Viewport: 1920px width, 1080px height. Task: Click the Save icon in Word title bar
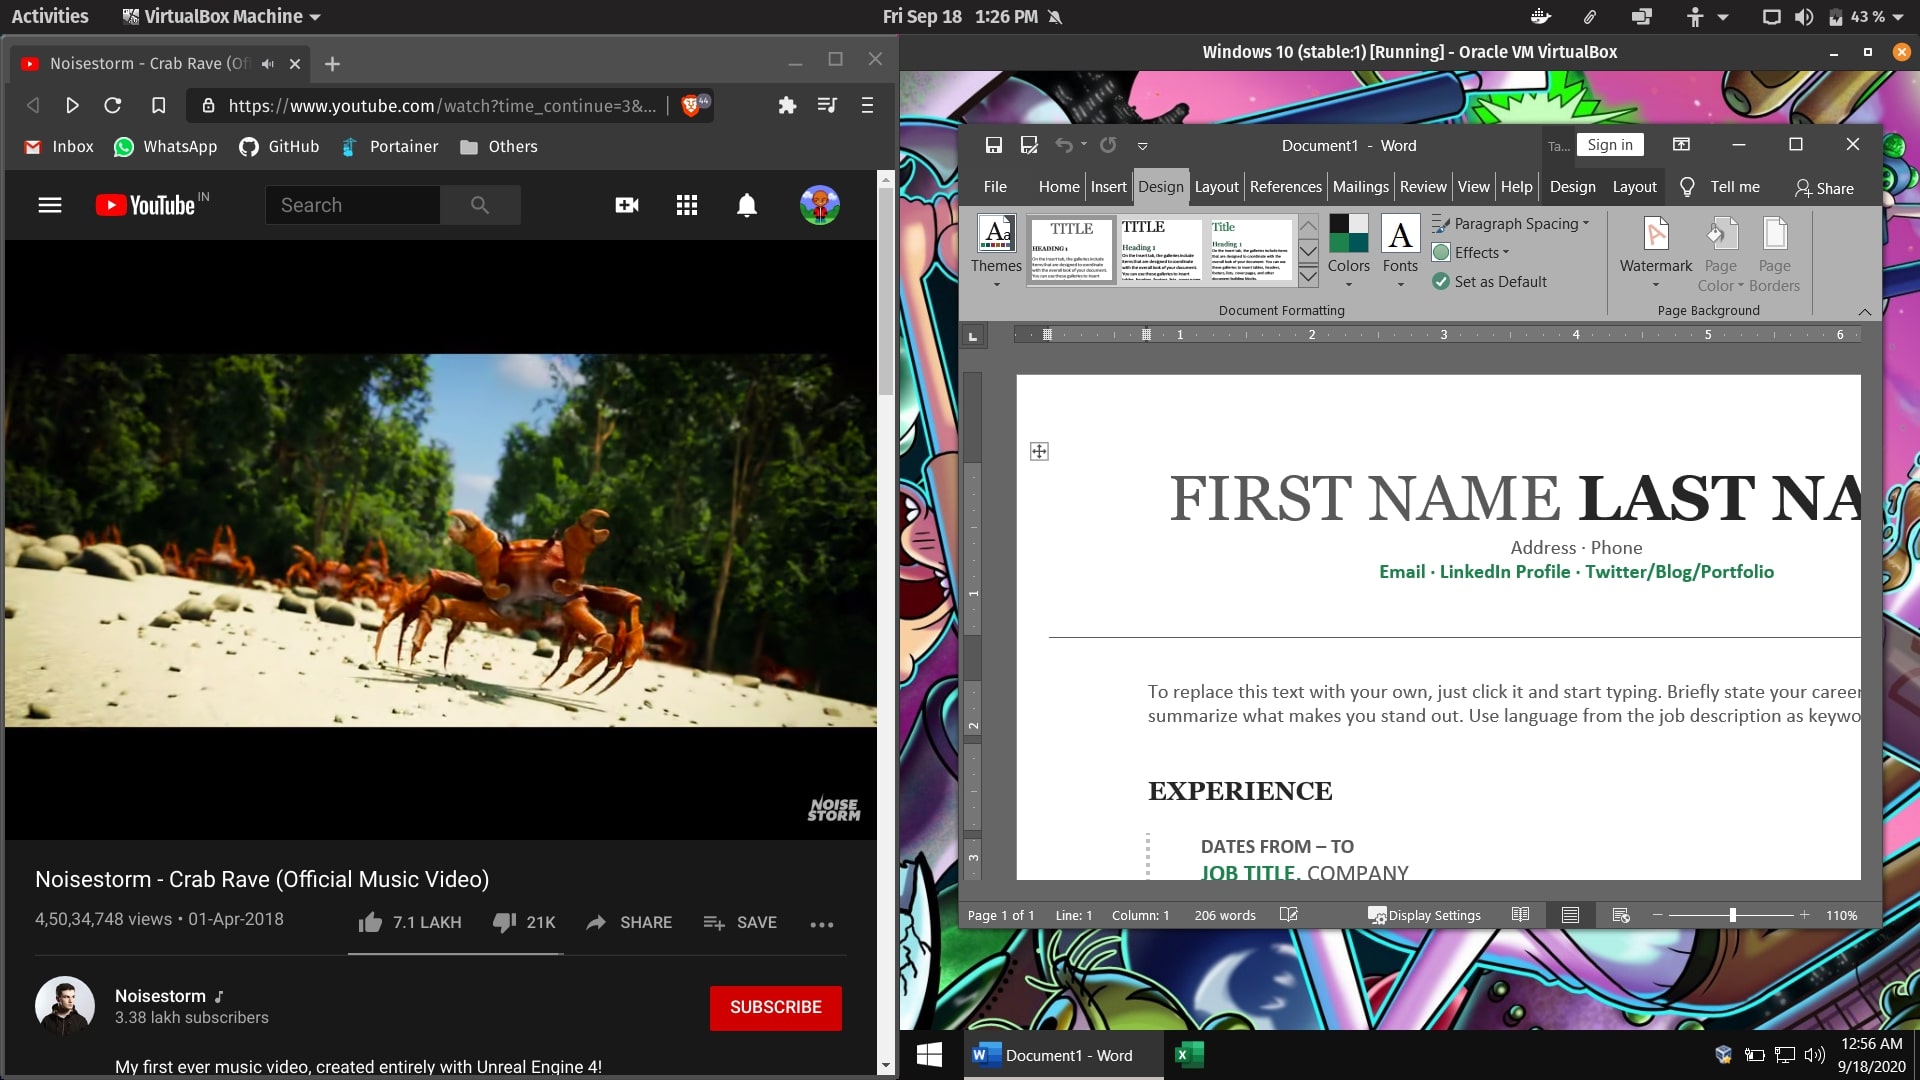(993, 145)
